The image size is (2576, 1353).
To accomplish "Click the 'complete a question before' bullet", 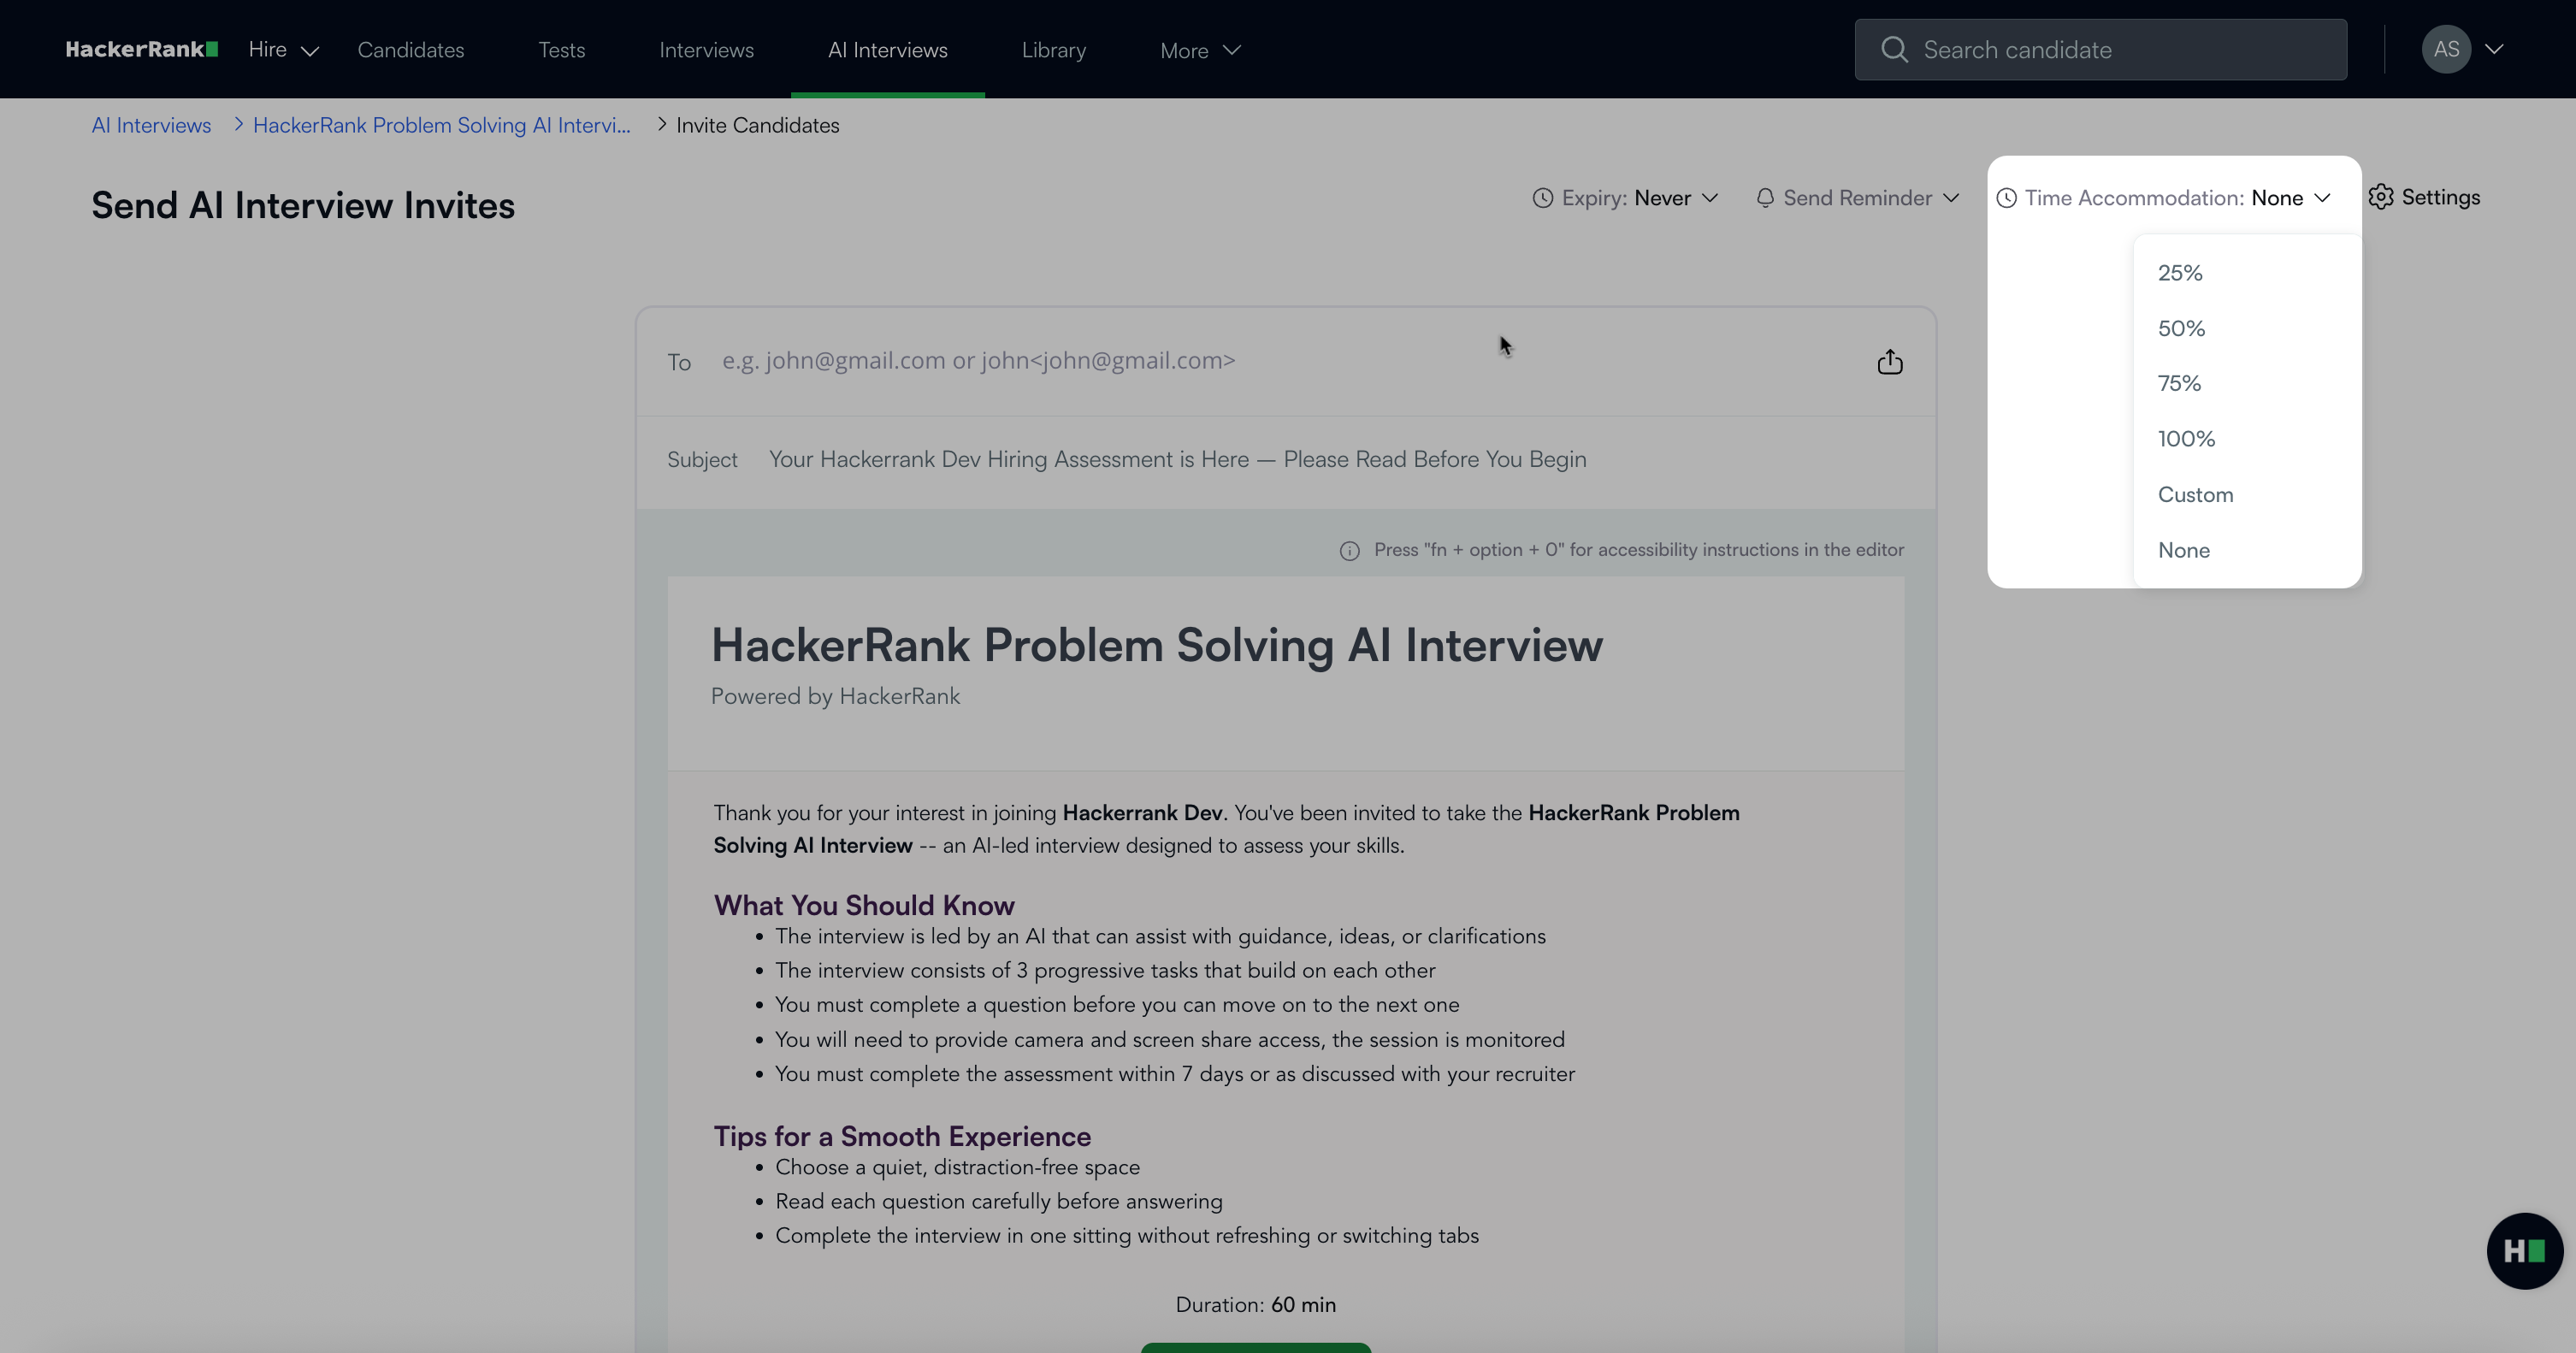I will (1117, 1004).
